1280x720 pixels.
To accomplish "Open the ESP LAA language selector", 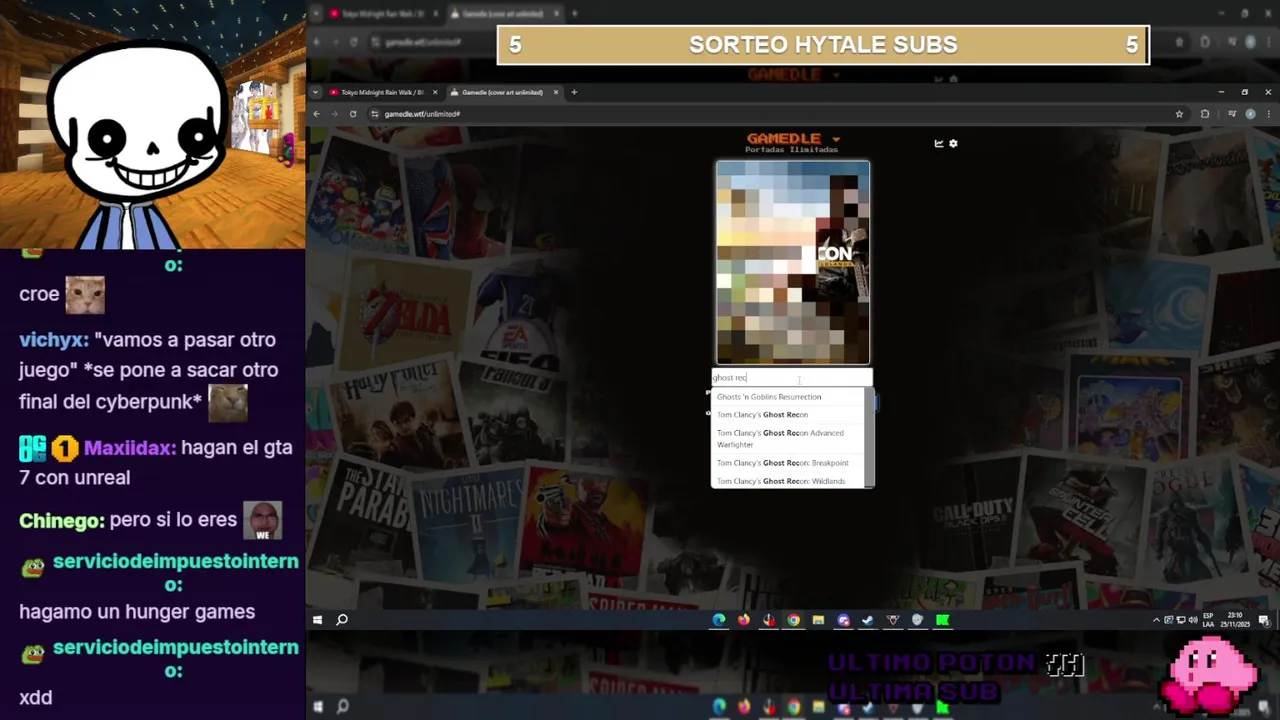I will [x=1208, y=620].
